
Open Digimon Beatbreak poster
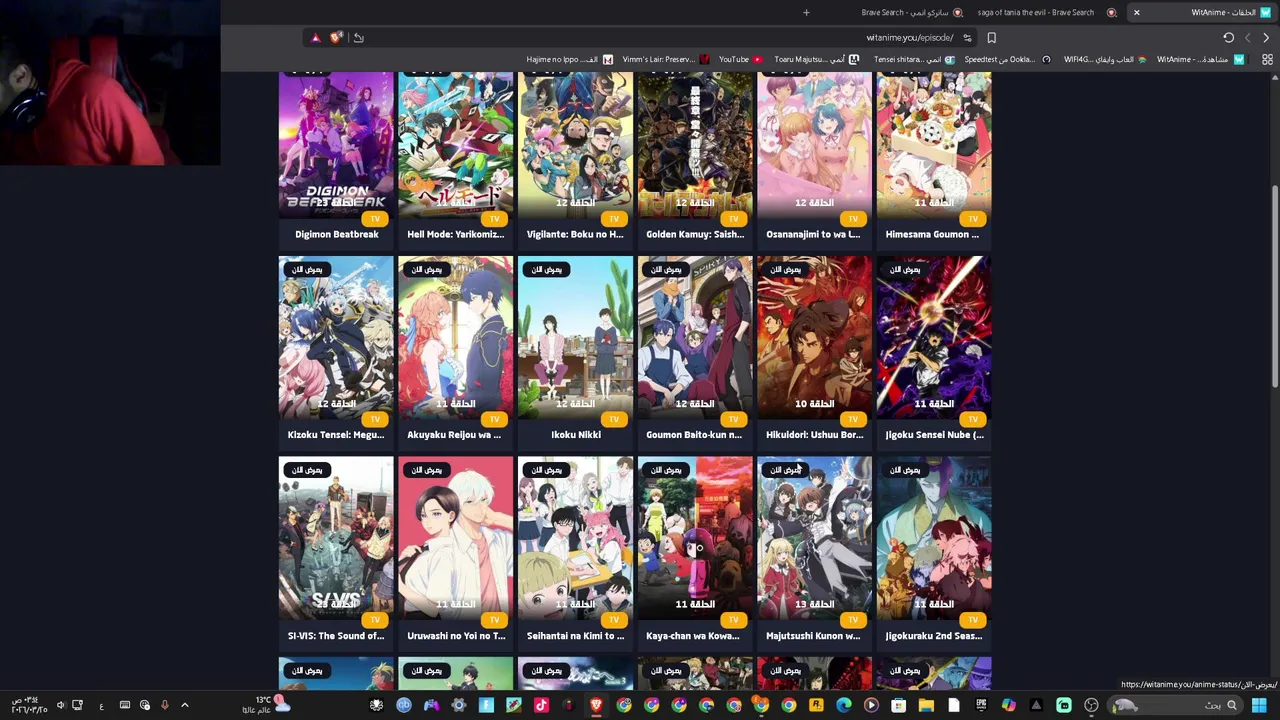tap(336, 144)
